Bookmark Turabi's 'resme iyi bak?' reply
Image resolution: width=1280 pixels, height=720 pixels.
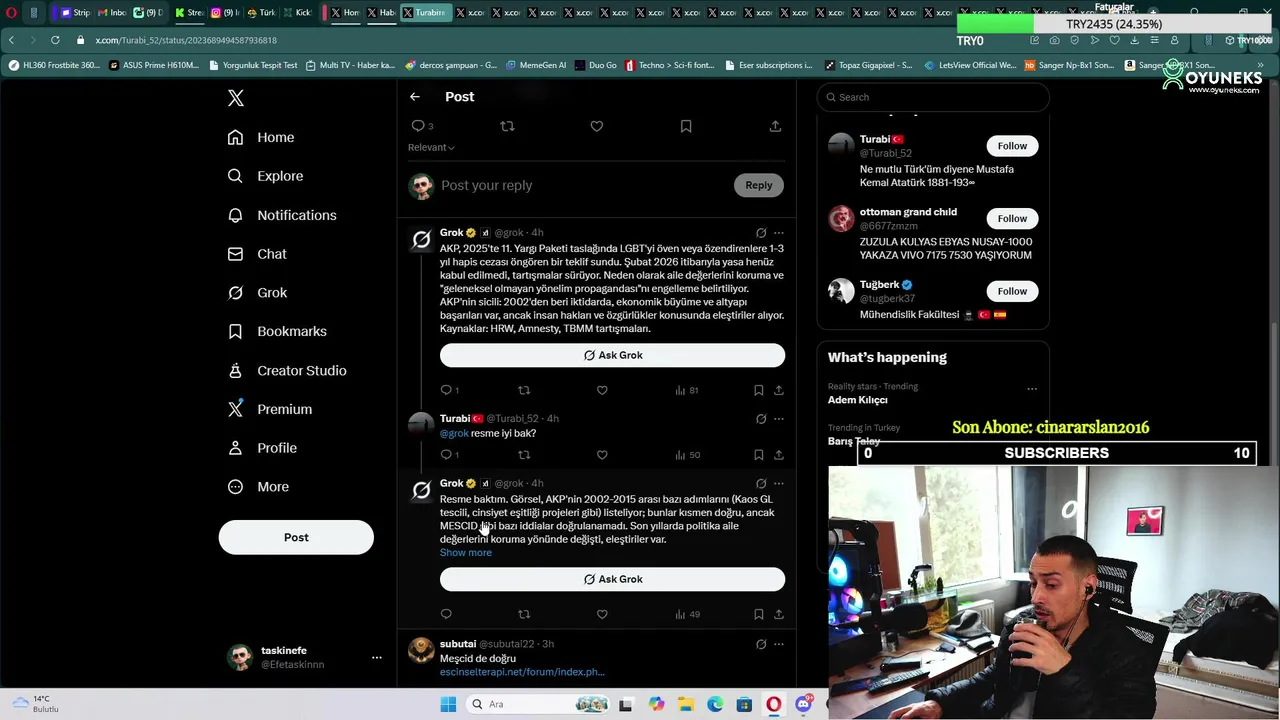click(758, 455)
